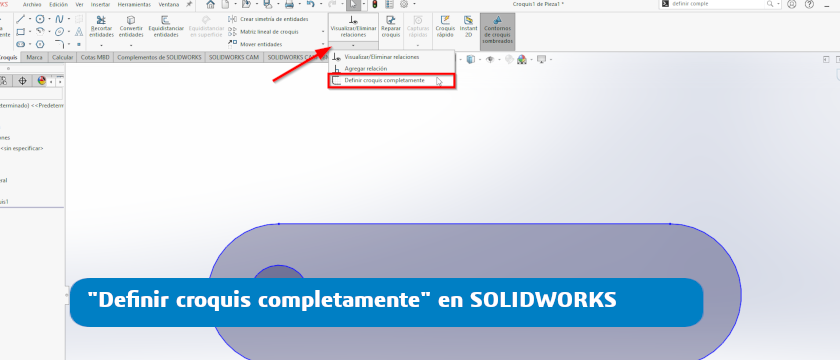Open the Archivo menu

coord(32,4)
